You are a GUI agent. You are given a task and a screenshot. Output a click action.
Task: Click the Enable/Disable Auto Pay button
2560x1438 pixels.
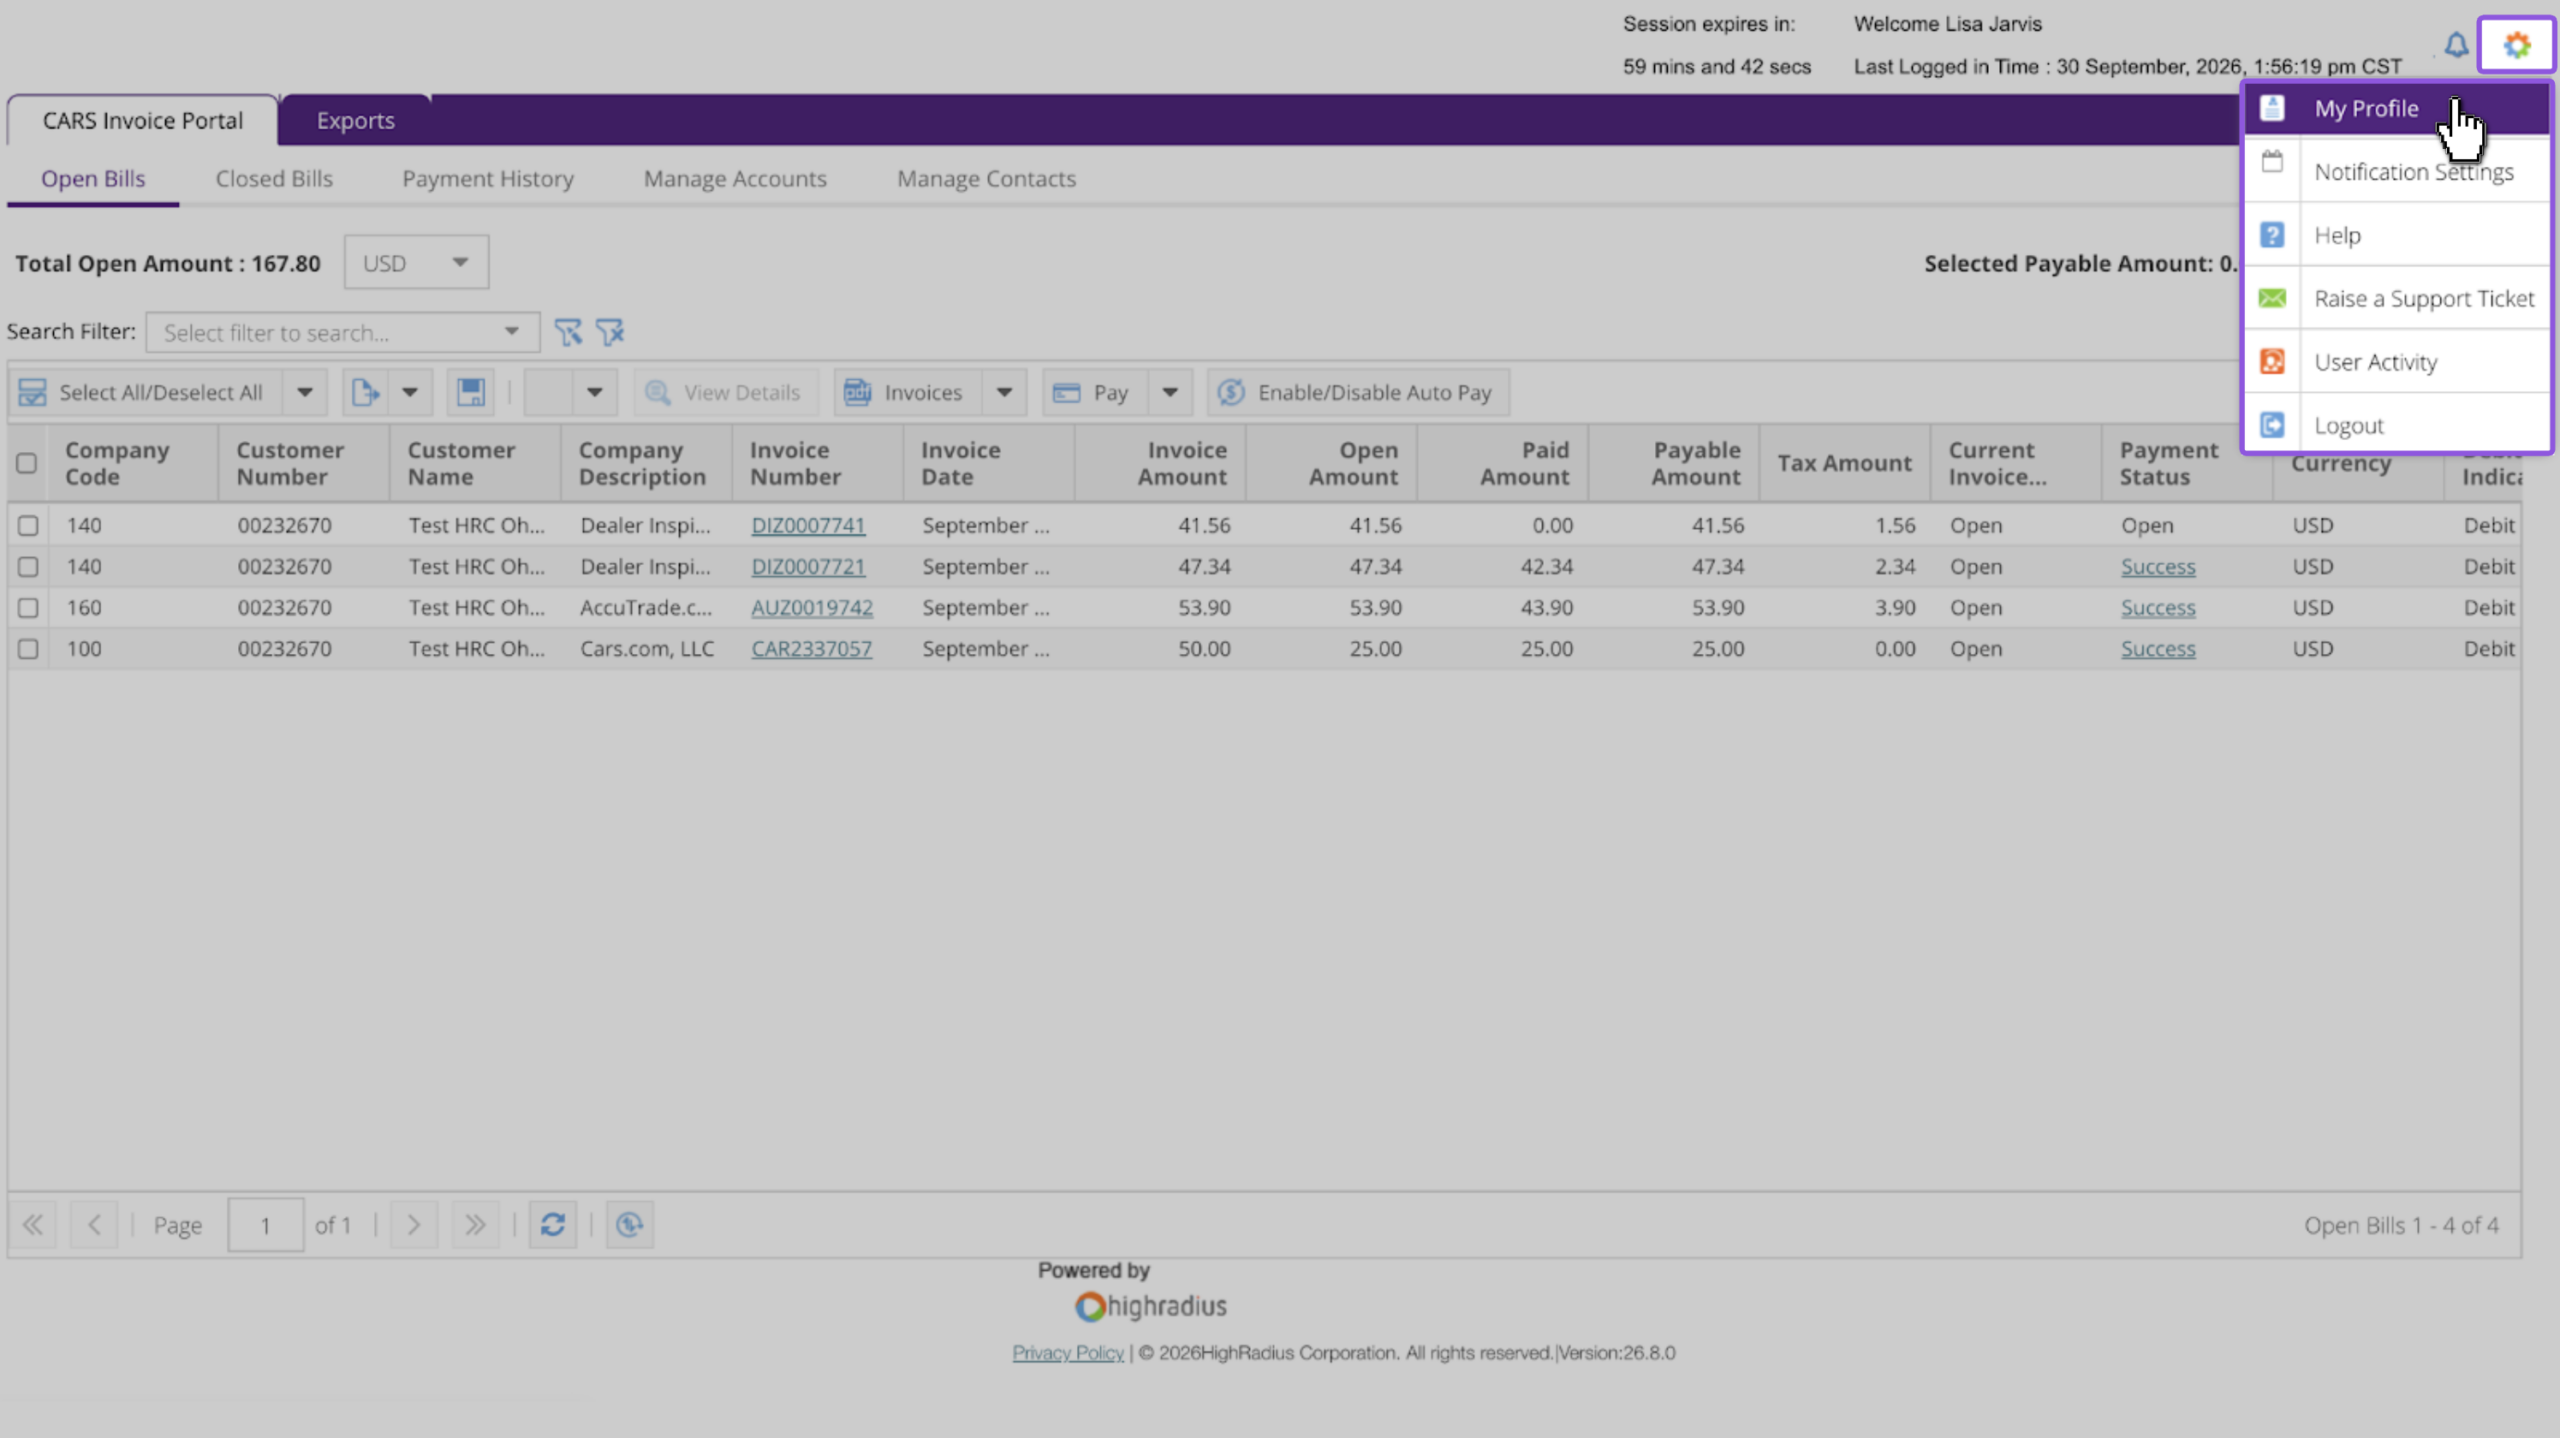(1358, 392)
